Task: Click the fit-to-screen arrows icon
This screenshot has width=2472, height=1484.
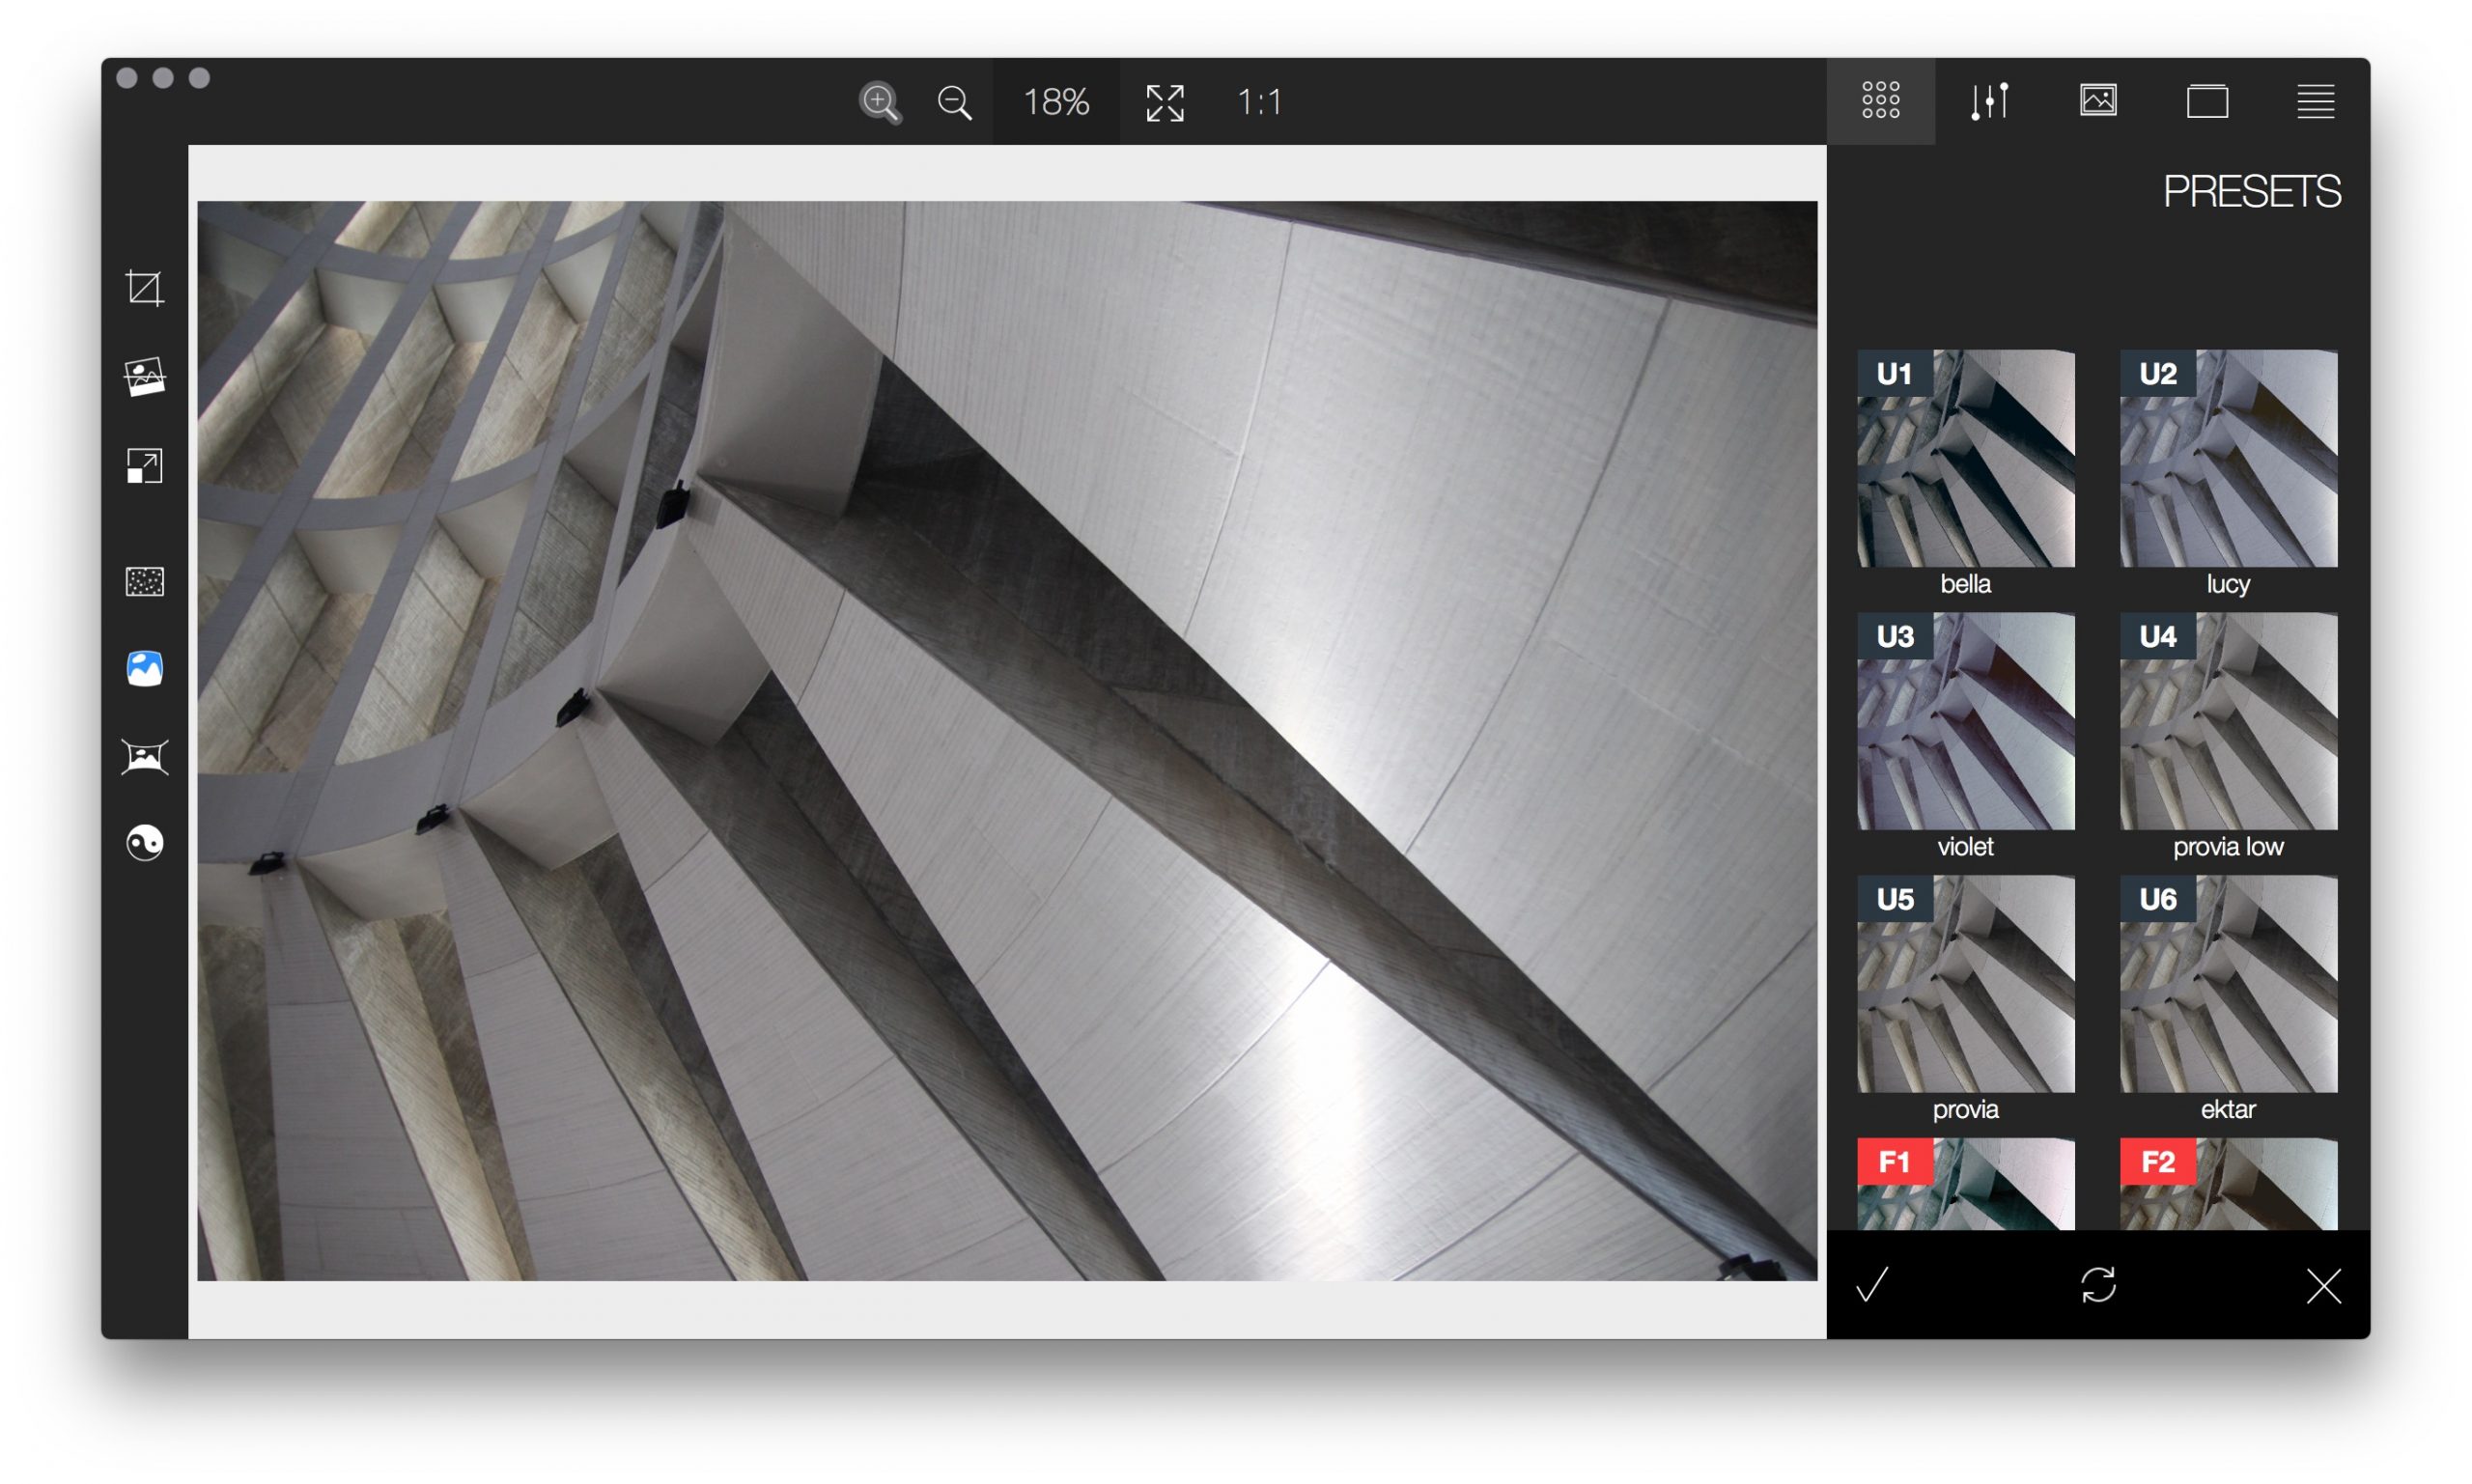Action: pos(1165,102)
